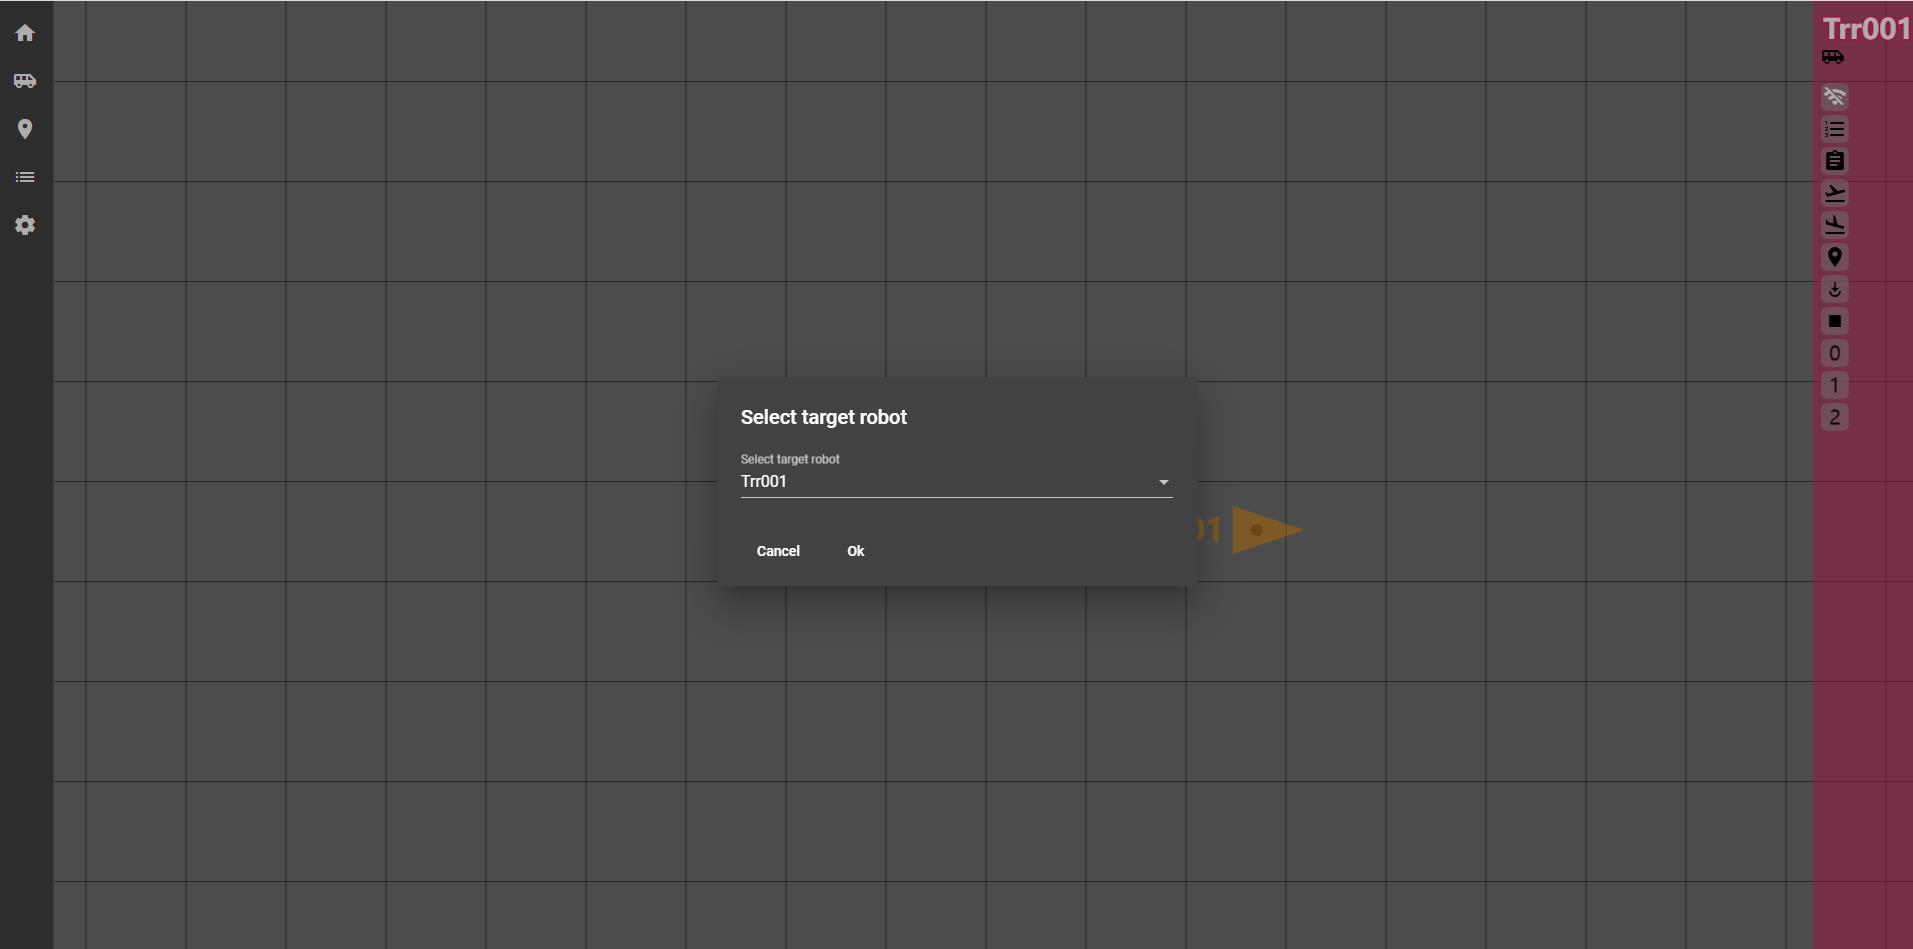The image size is (1913, 949).
Task: Cancel the Select target robot dialog
Action: pos(778,551)
